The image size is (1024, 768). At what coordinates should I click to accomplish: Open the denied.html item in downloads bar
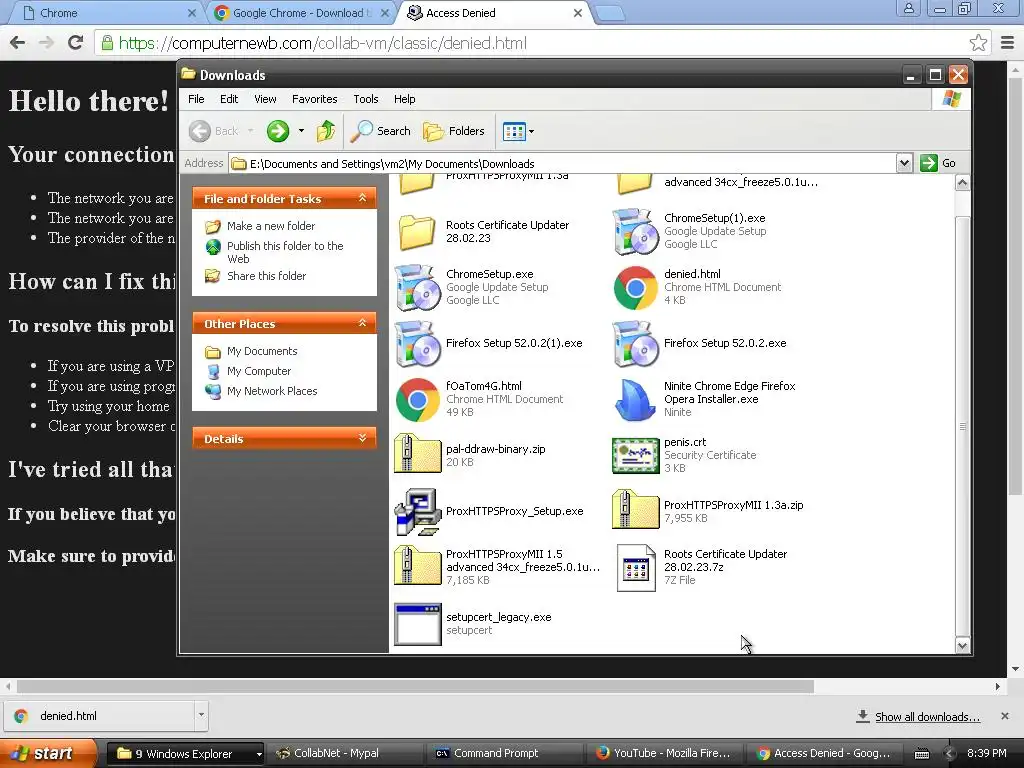tap(99, 716)
